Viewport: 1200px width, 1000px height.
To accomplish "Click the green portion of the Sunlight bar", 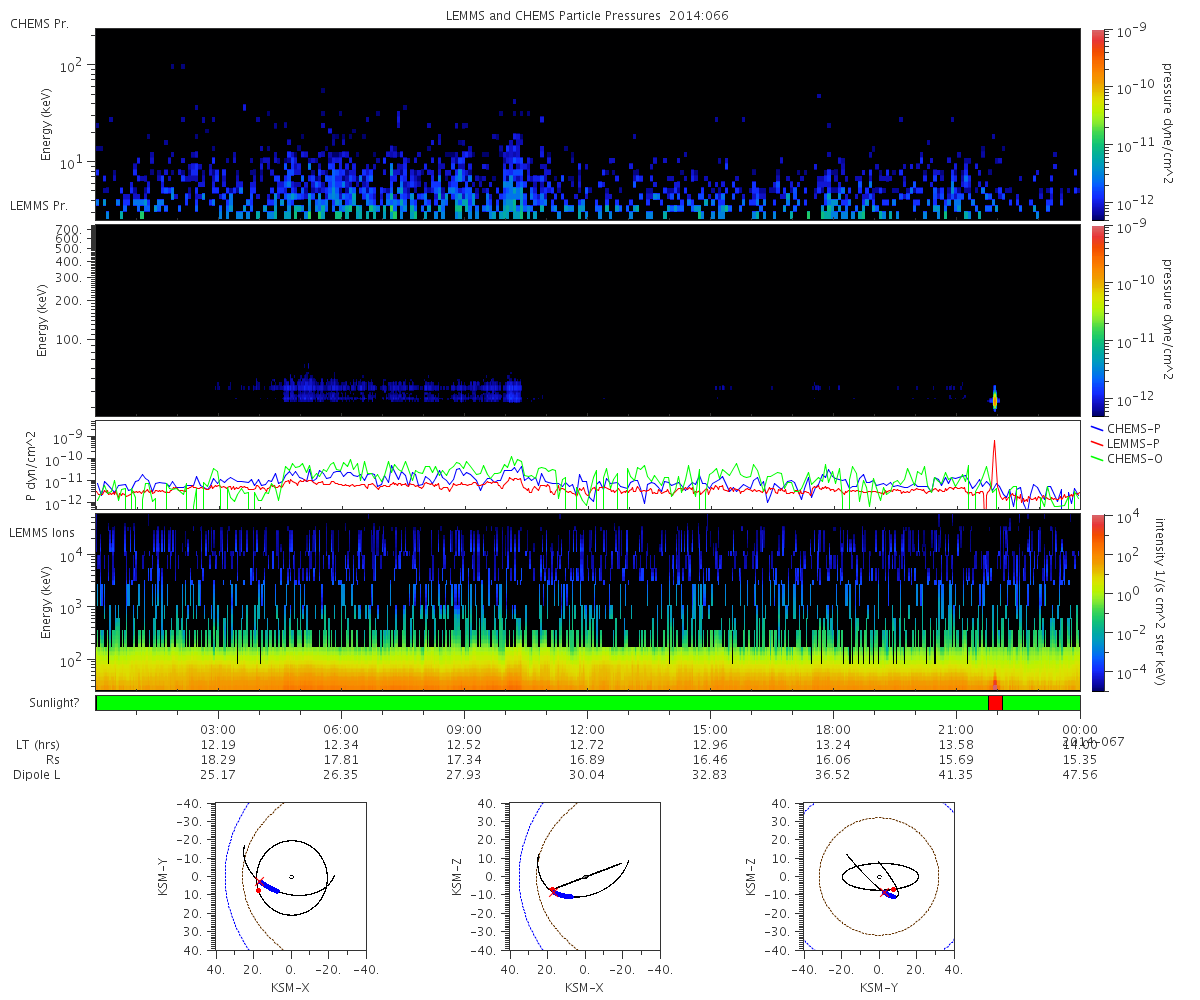I will pyautogui.click(x=540, y=703).
